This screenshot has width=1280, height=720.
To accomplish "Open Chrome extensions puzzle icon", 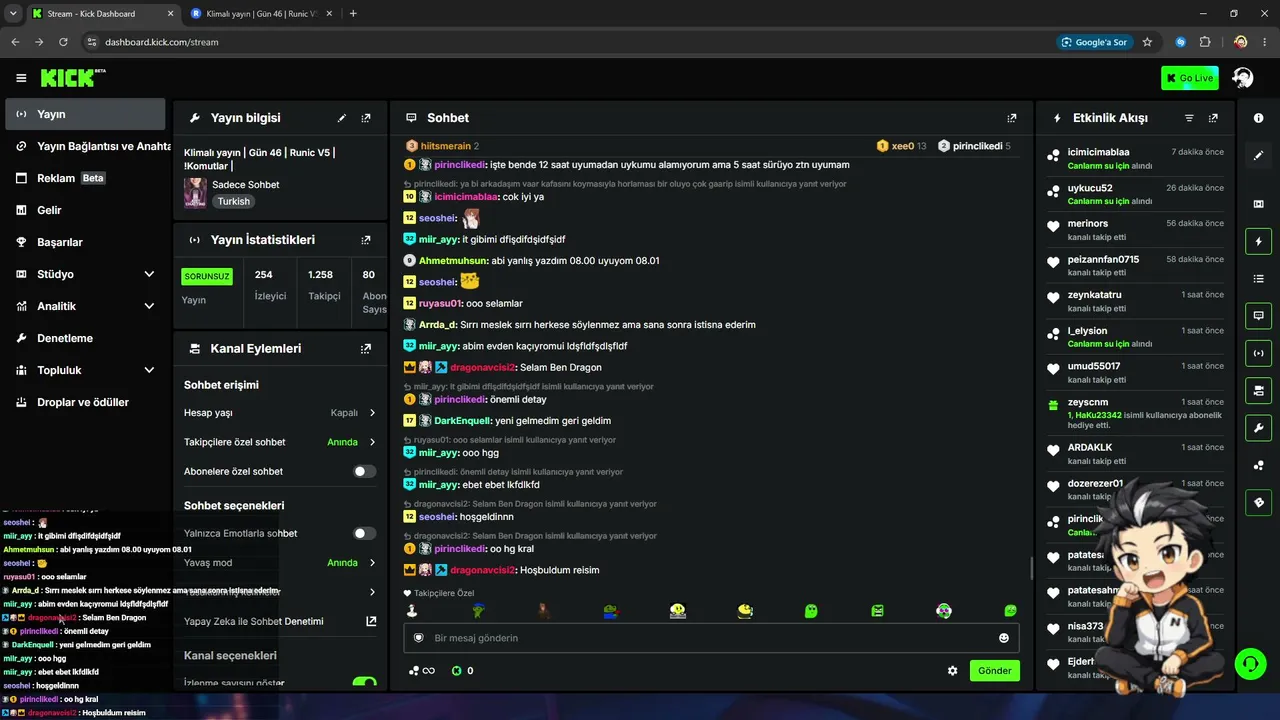I will coord(1204,42).
